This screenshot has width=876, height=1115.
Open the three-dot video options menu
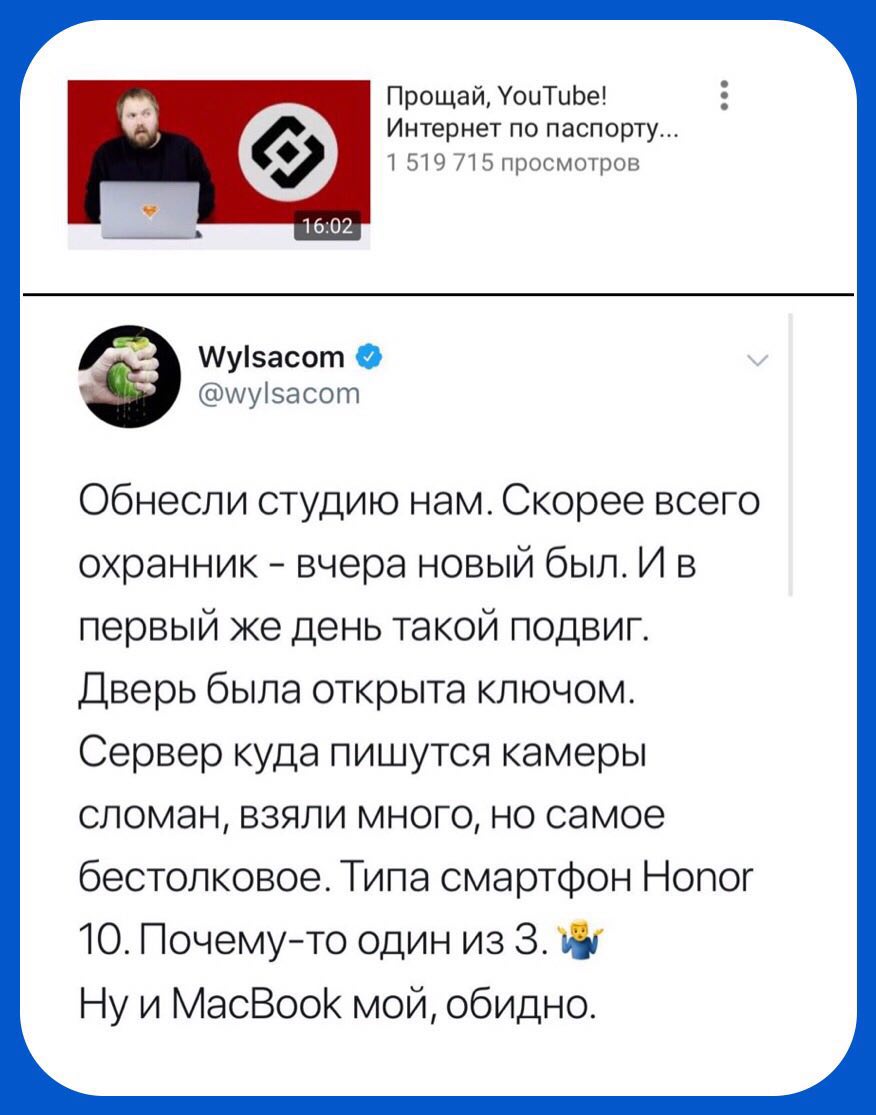point(724,95)
